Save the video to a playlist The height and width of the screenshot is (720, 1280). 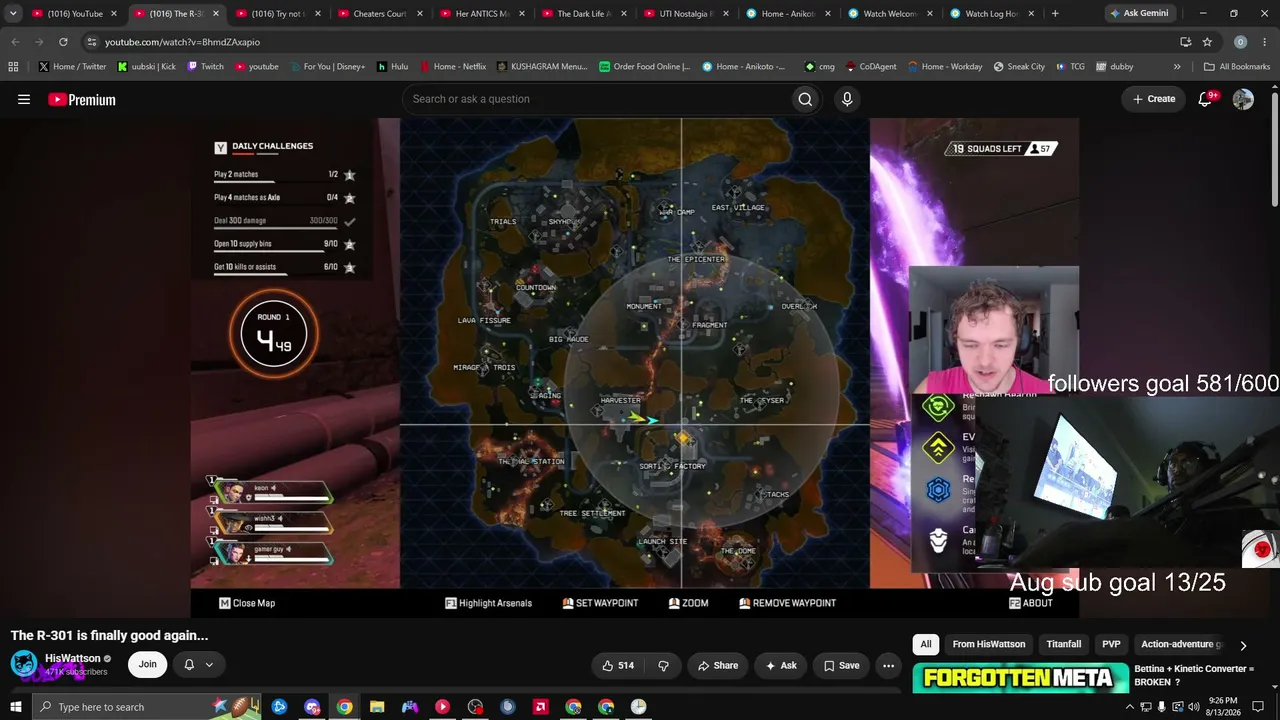click(x=841, y=665)
